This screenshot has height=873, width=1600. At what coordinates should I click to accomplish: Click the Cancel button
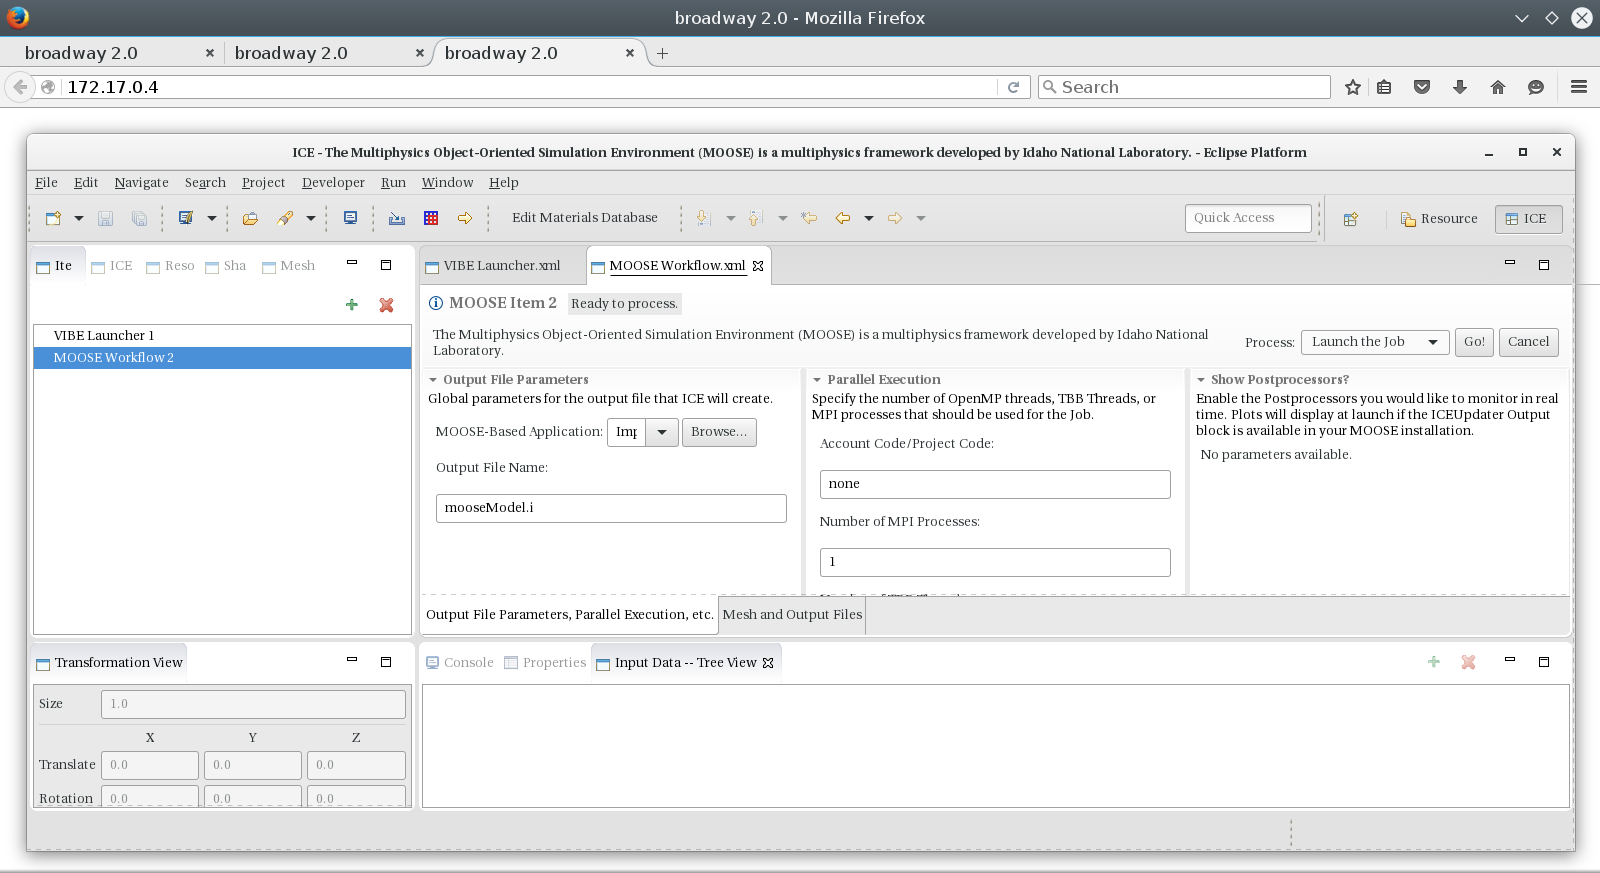(1528, 342)
